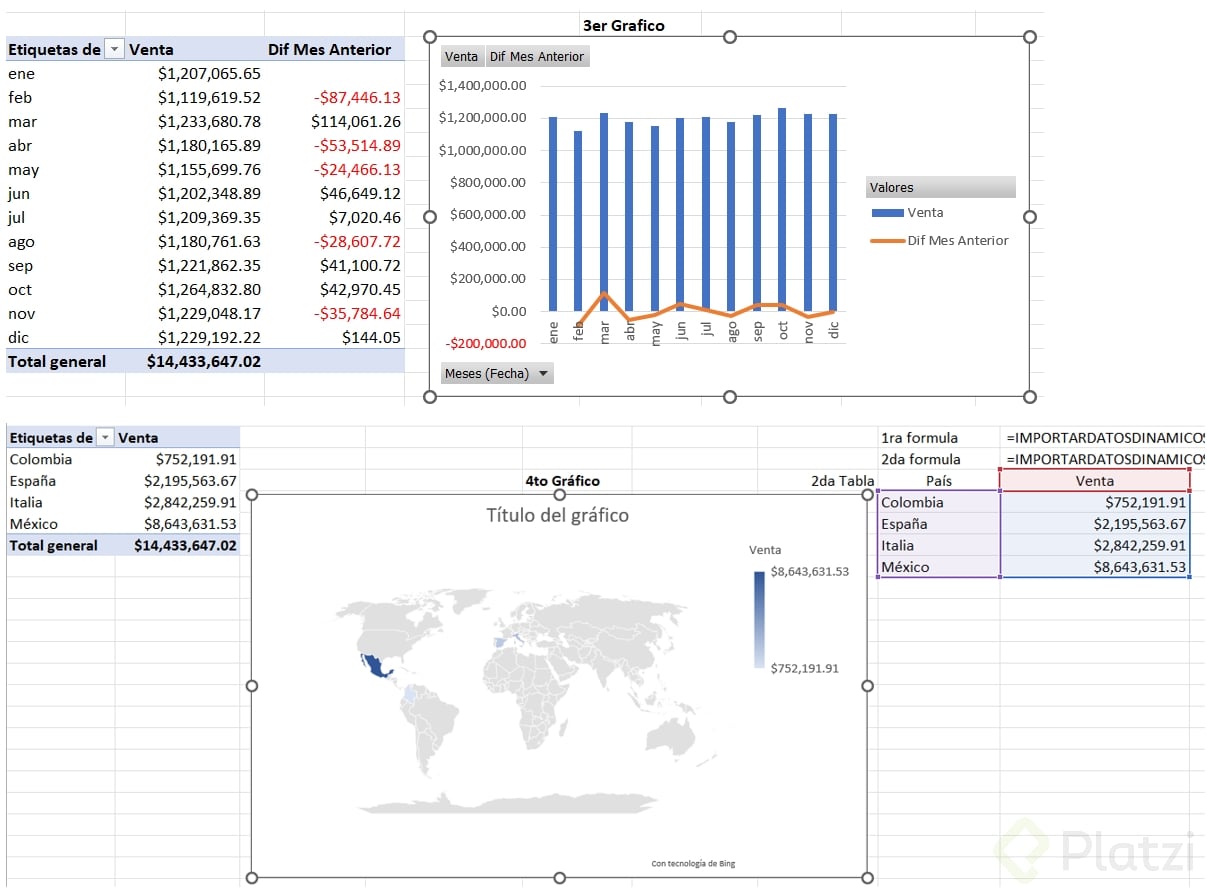The height and width of the screenshot is (893, 1207).
Task: Open the Etiquetas de filter arrow above Colombia row
Action: [x=104, y=437]
